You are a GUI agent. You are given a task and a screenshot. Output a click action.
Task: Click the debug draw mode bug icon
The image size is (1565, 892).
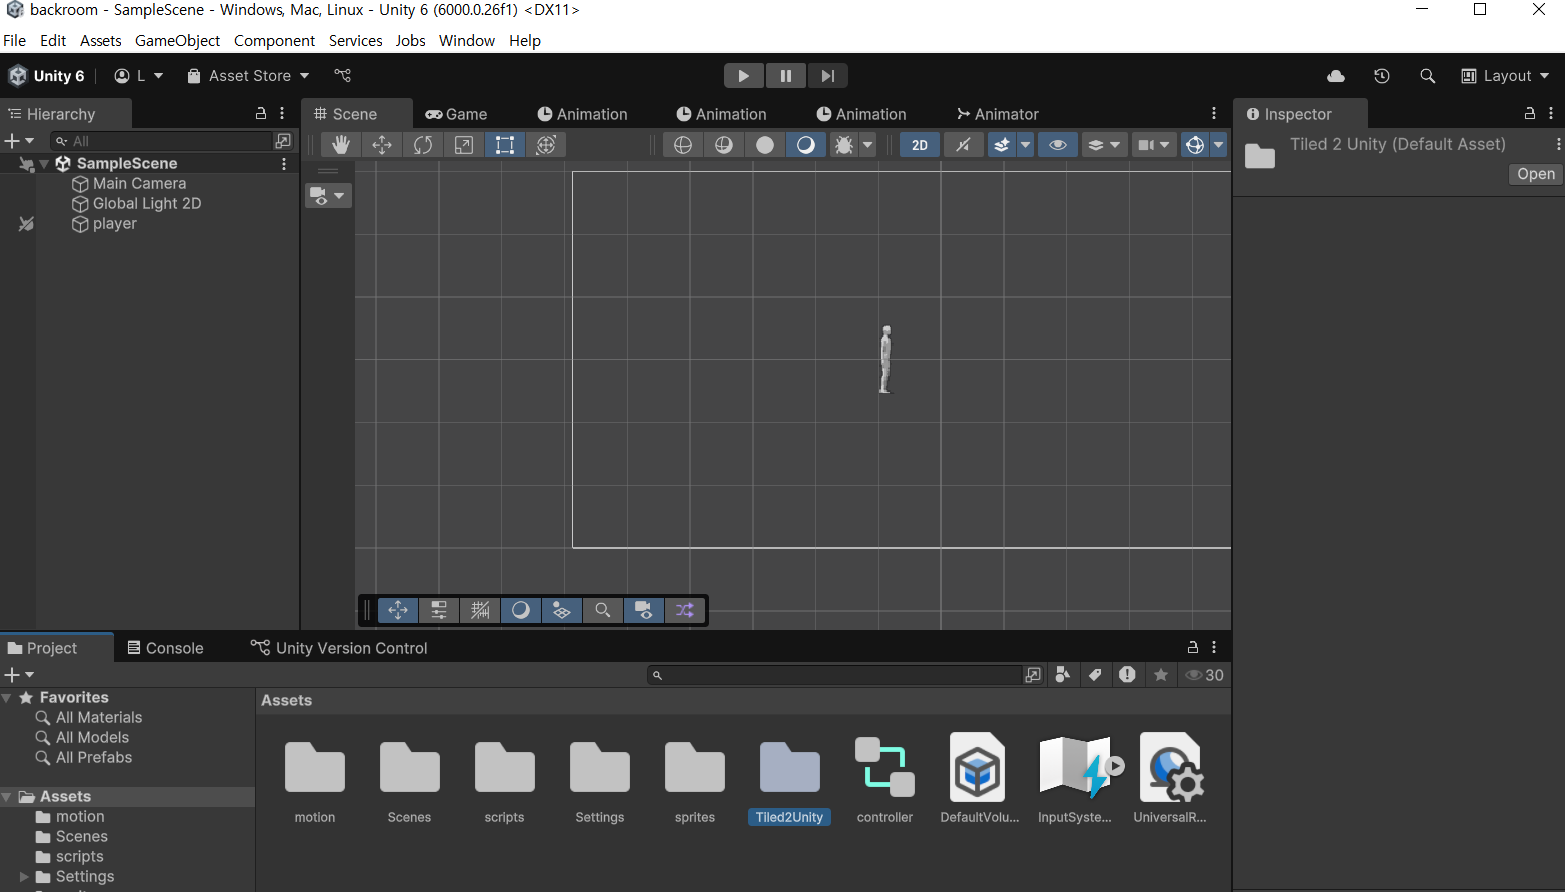point(844,145)
